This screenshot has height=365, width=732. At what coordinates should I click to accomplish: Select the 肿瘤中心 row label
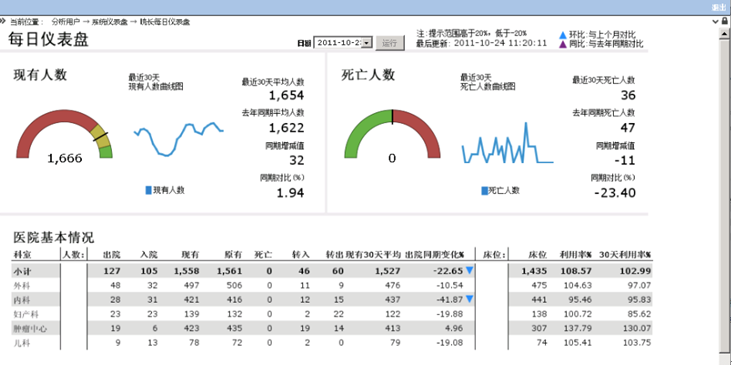tap(30, 329)
